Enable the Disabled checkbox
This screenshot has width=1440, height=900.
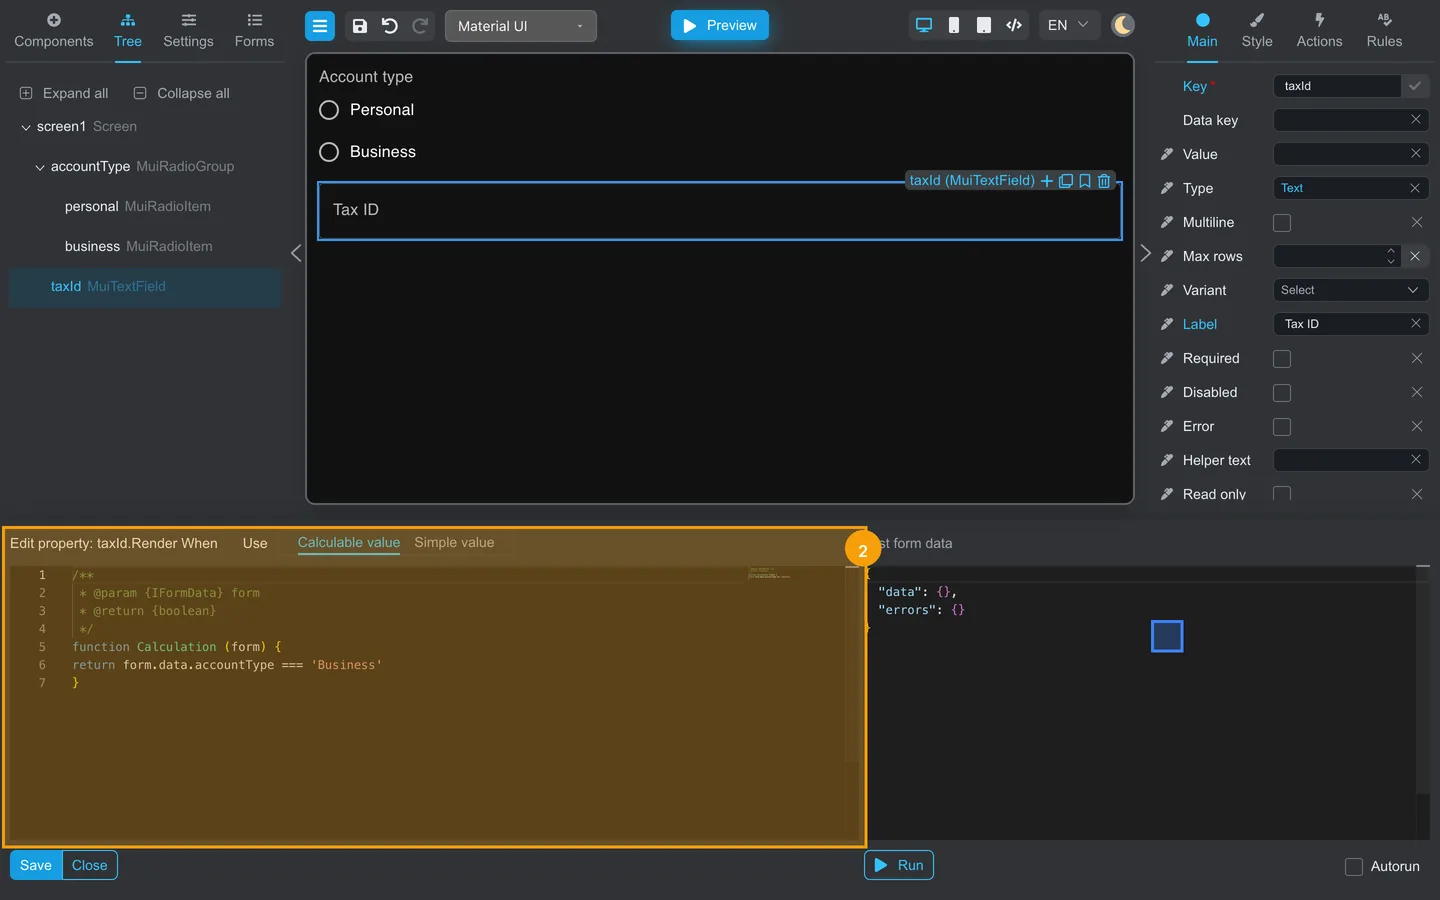click(x=1282, y=393)
